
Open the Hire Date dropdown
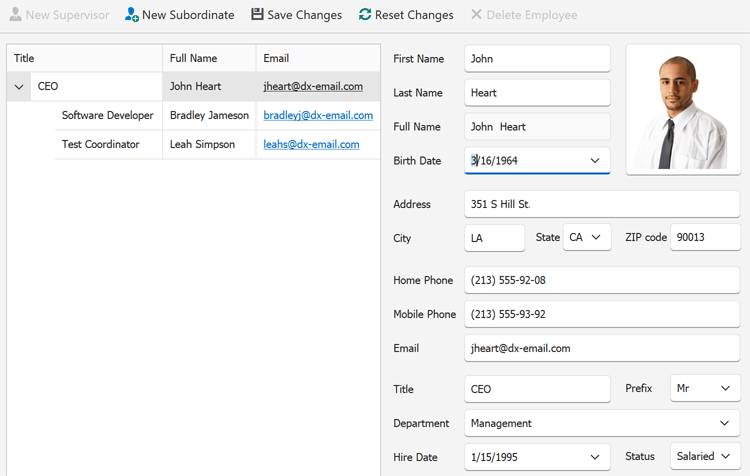pos(595,457)
